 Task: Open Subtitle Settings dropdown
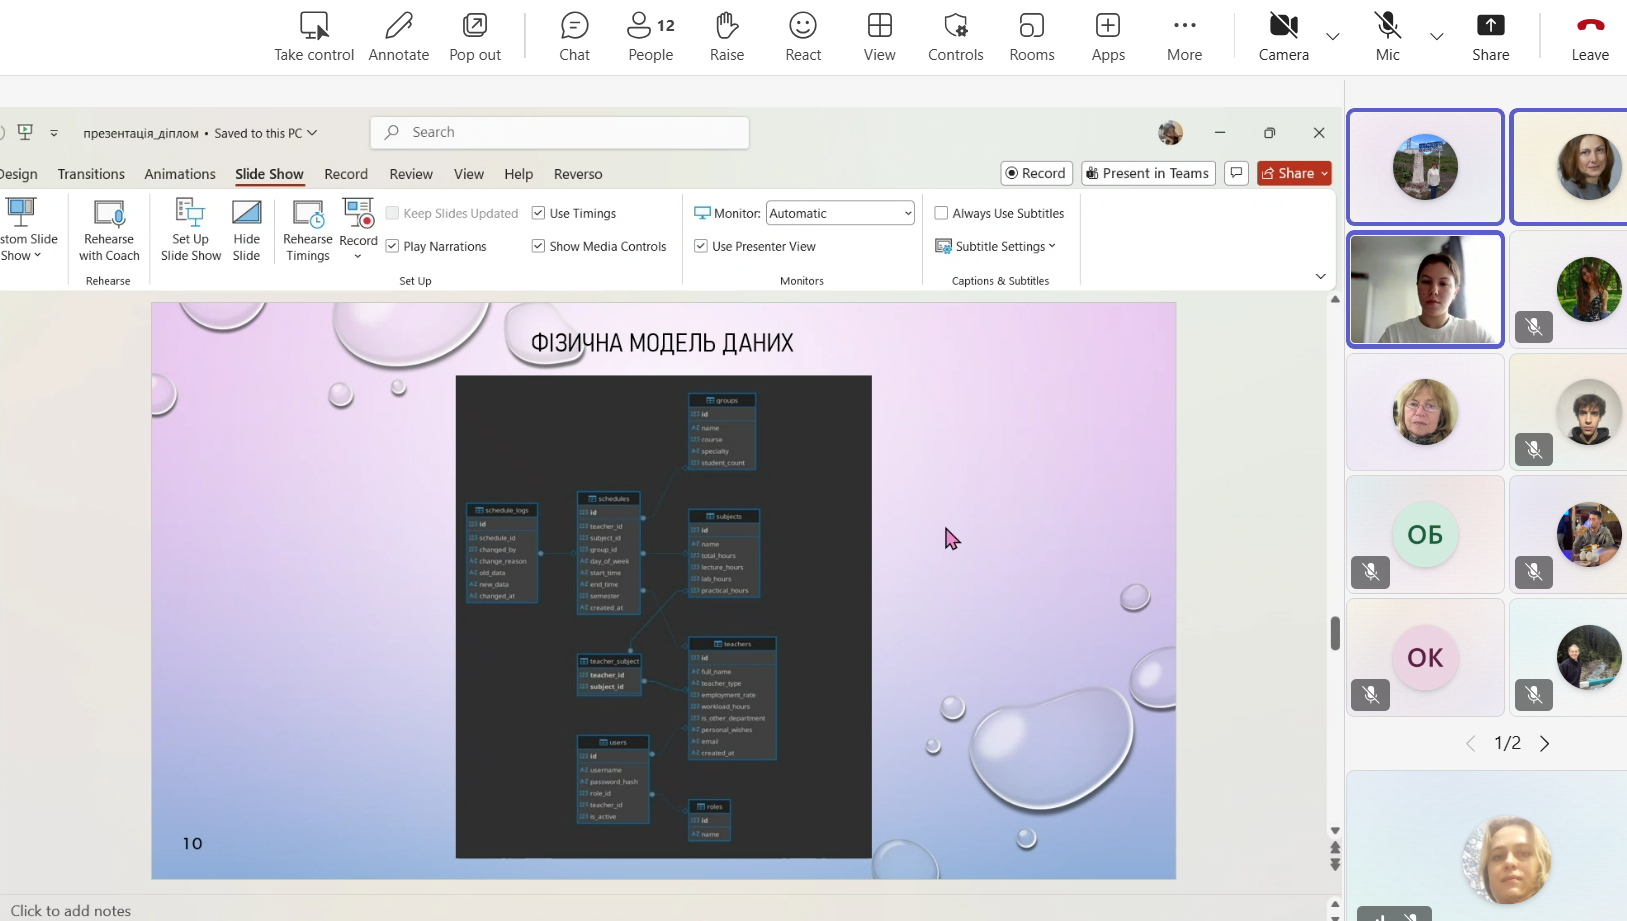tap(995, 246)
